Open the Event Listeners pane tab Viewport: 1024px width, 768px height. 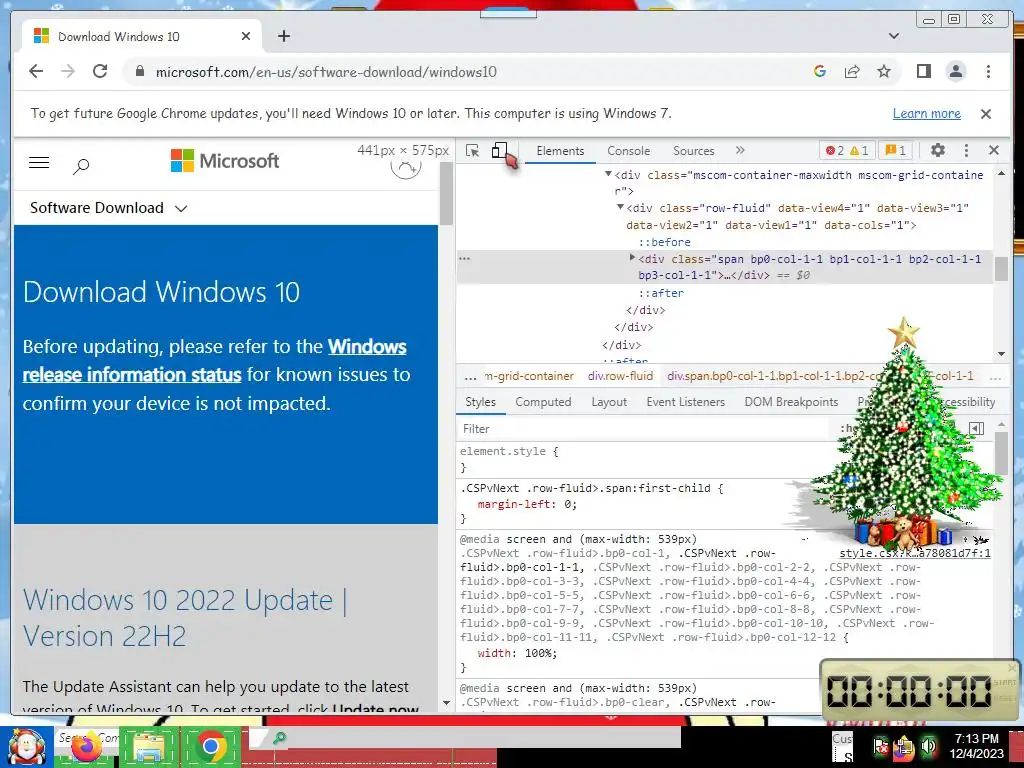(x=686, y=402)
